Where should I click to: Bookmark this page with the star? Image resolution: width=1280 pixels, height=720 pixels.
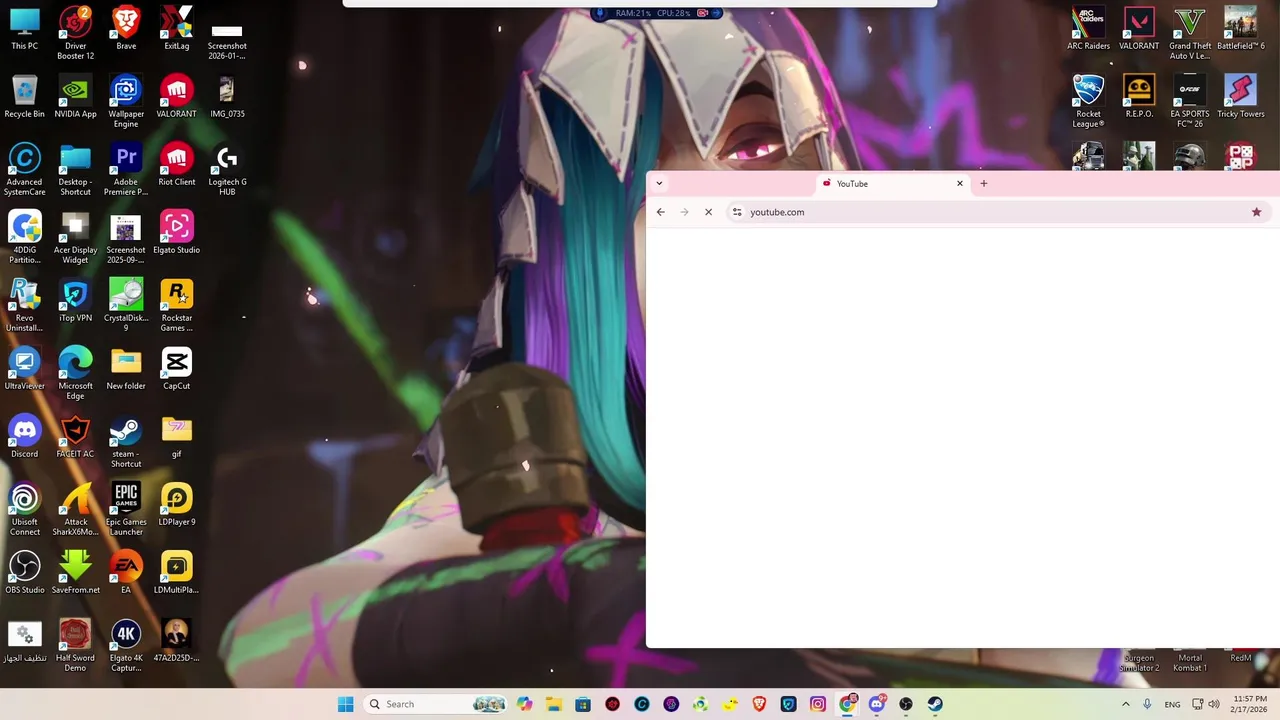(1256, 212)
